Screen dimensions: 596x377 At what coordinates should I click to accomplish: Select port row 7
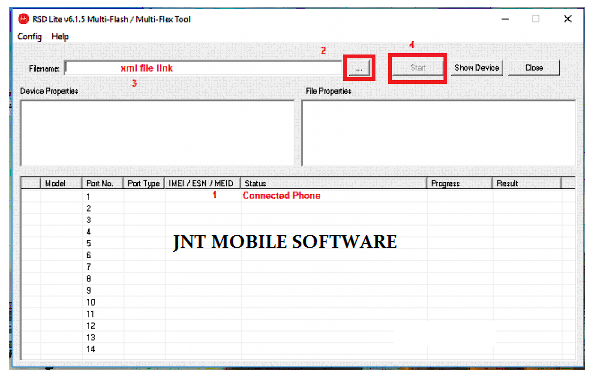[x=298, y=267]
